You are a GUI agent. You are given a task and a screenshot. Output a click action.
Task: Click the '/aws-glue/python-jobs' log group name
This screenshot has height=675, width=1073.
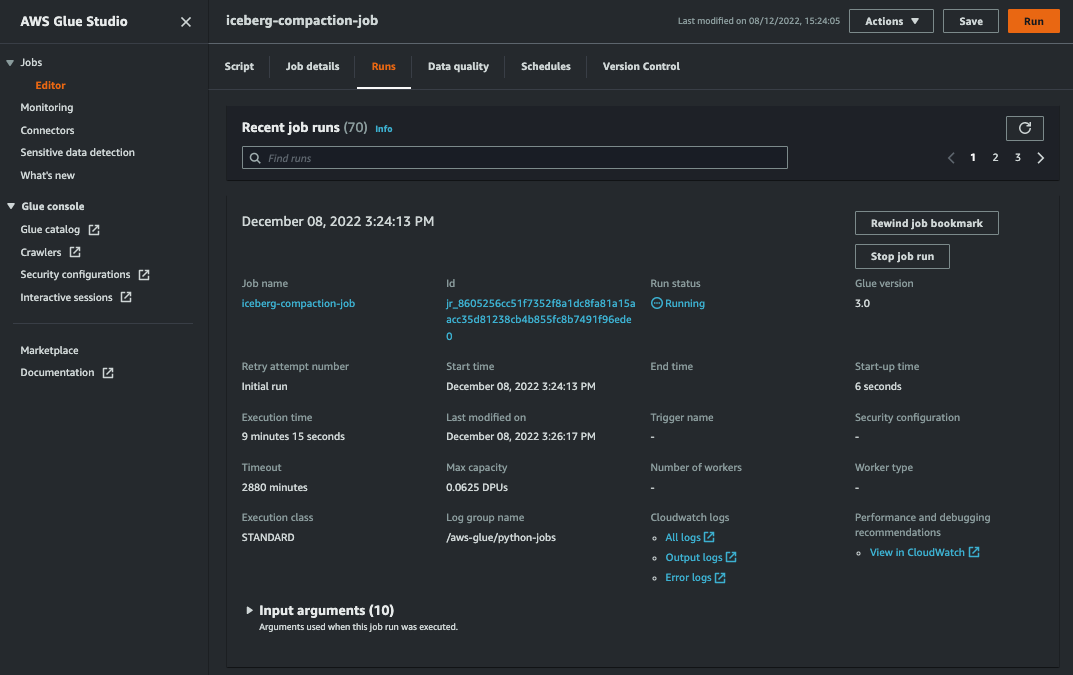pos(501,537)
